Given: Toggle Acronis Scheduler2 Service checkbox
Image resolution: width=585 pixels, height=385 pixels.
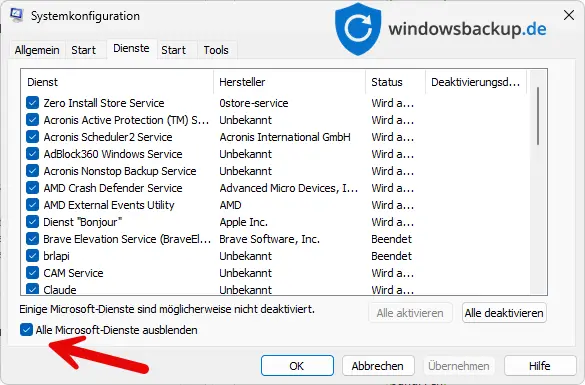Looking at the screenshot, I should coord(32,137).
